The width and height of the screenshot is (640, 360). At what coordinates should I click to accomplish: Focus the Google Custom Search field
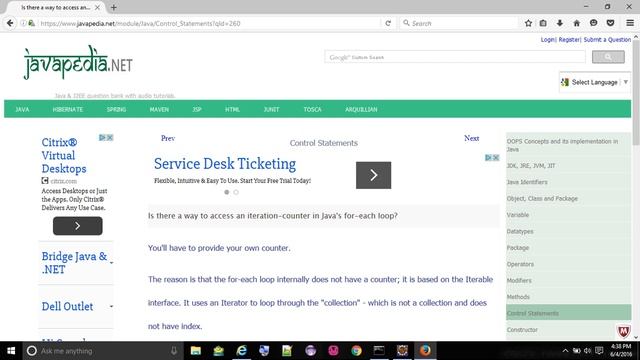click(x=455, y=57)
